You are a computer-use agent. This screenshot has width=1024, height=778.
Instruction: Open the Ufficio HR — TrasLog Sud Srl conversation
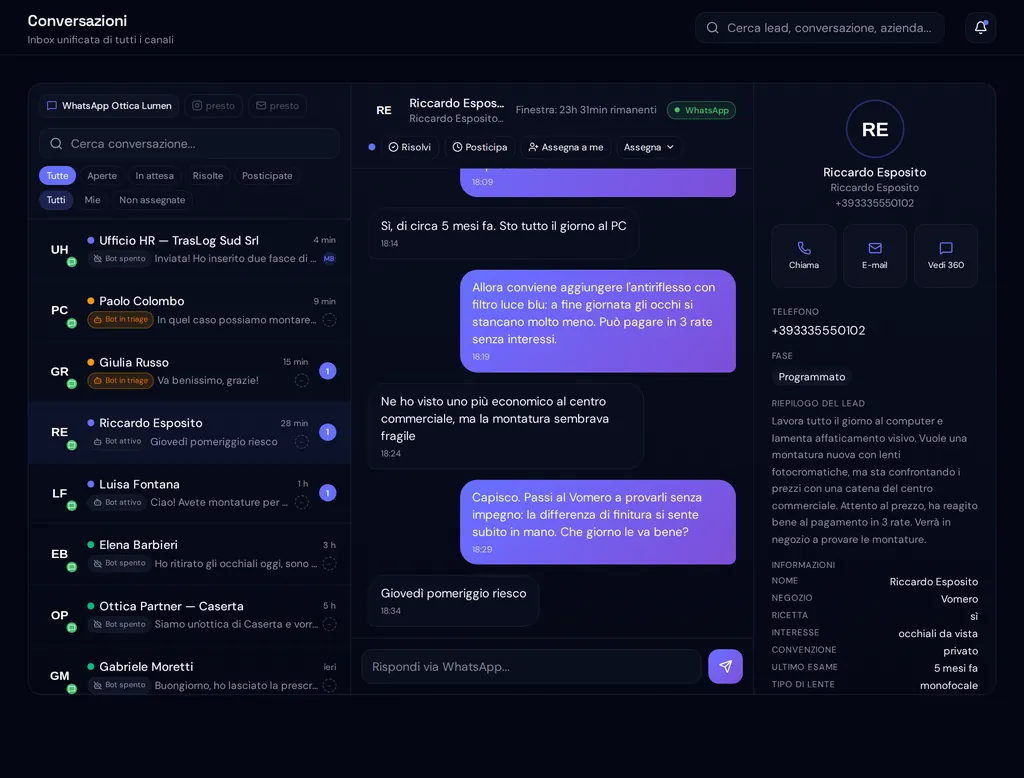[x=189, y=250]
